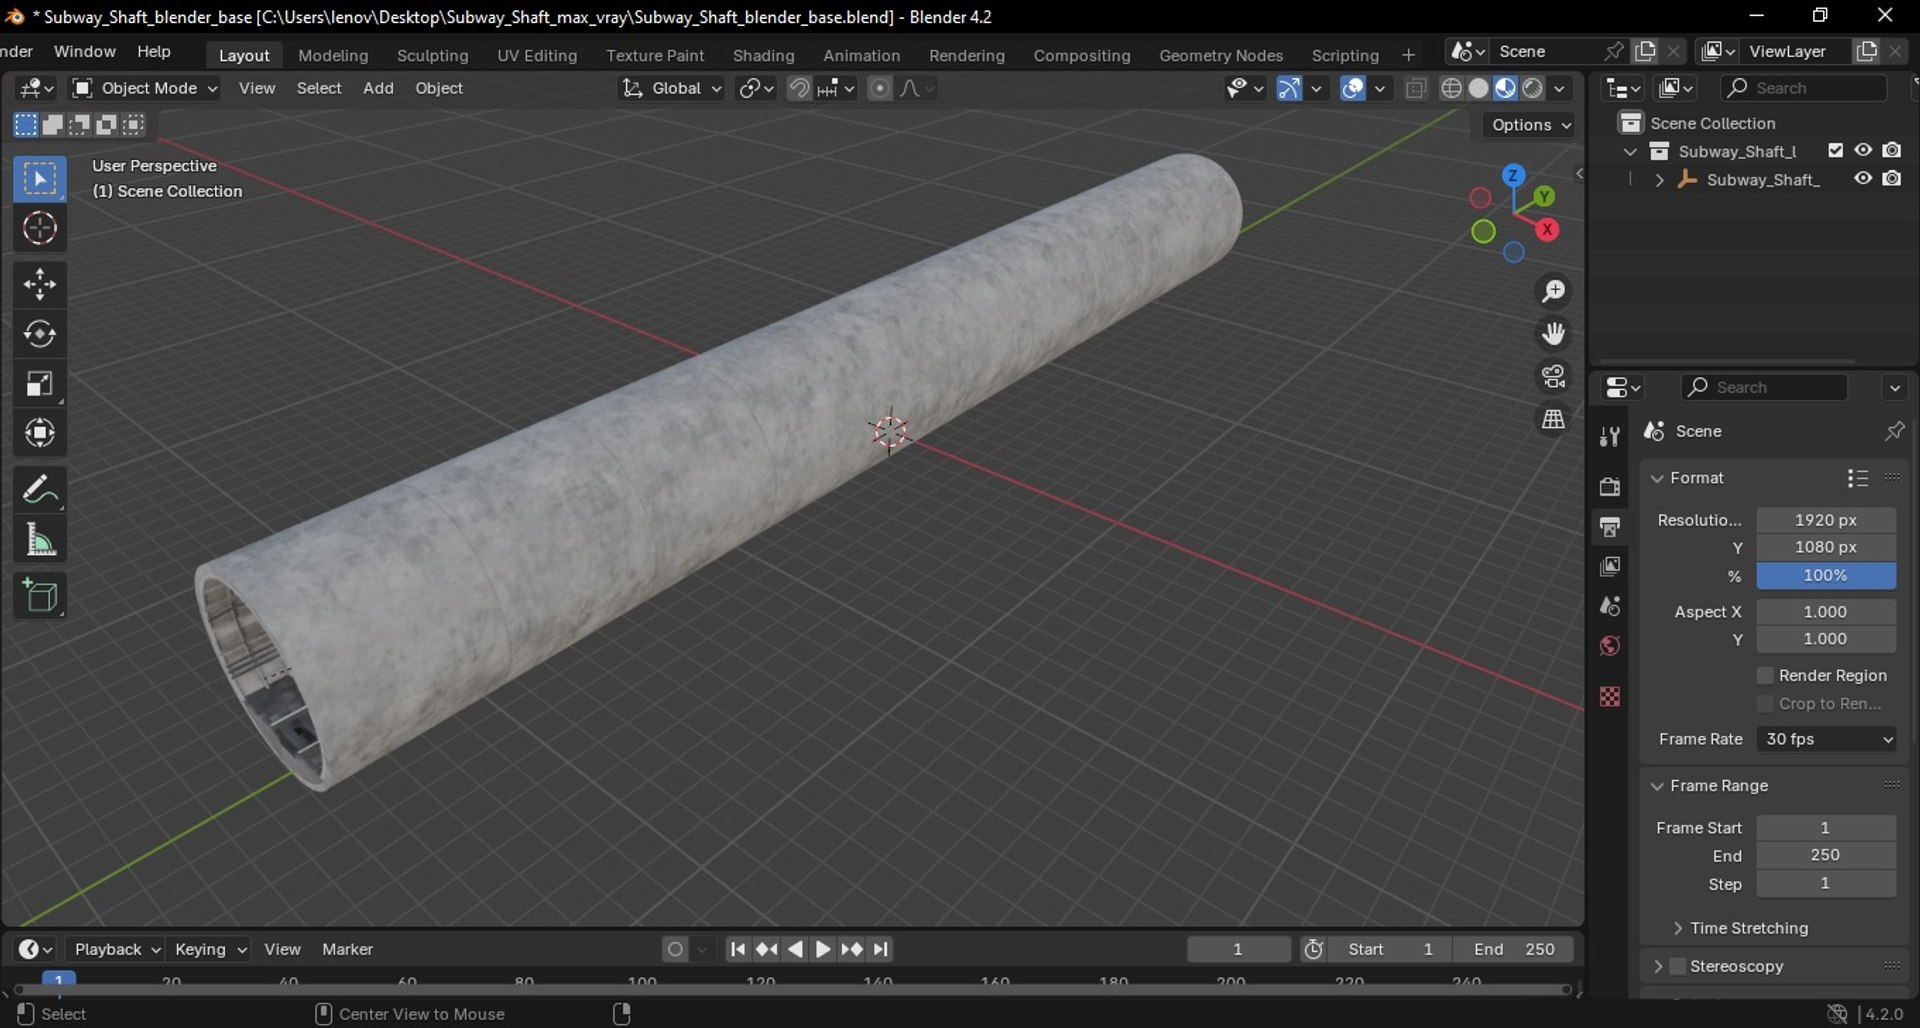Open the Global orientation dropdown

671,88
